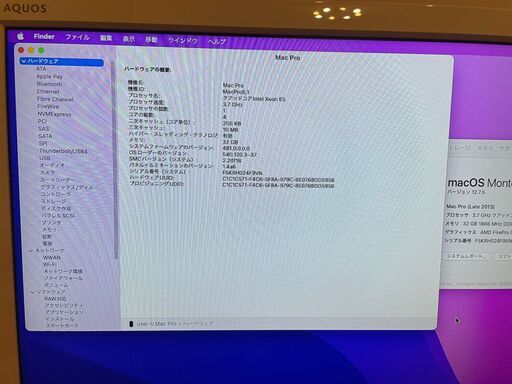Select Fibre Channel in the sidebar
The width and height of the screenshot is (512, 384).
pos(55,99)
